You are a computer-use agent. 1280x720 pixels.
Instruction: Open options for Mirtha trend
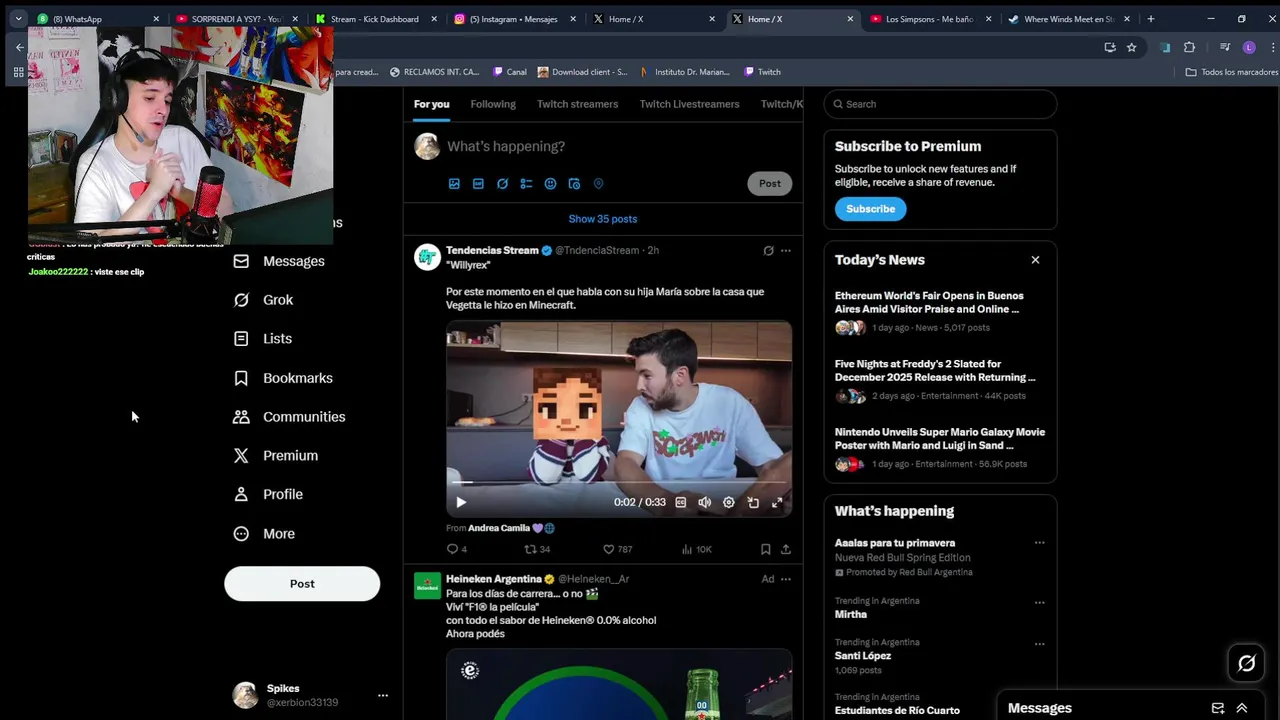pyautogui.click(x=1039, y=603)
